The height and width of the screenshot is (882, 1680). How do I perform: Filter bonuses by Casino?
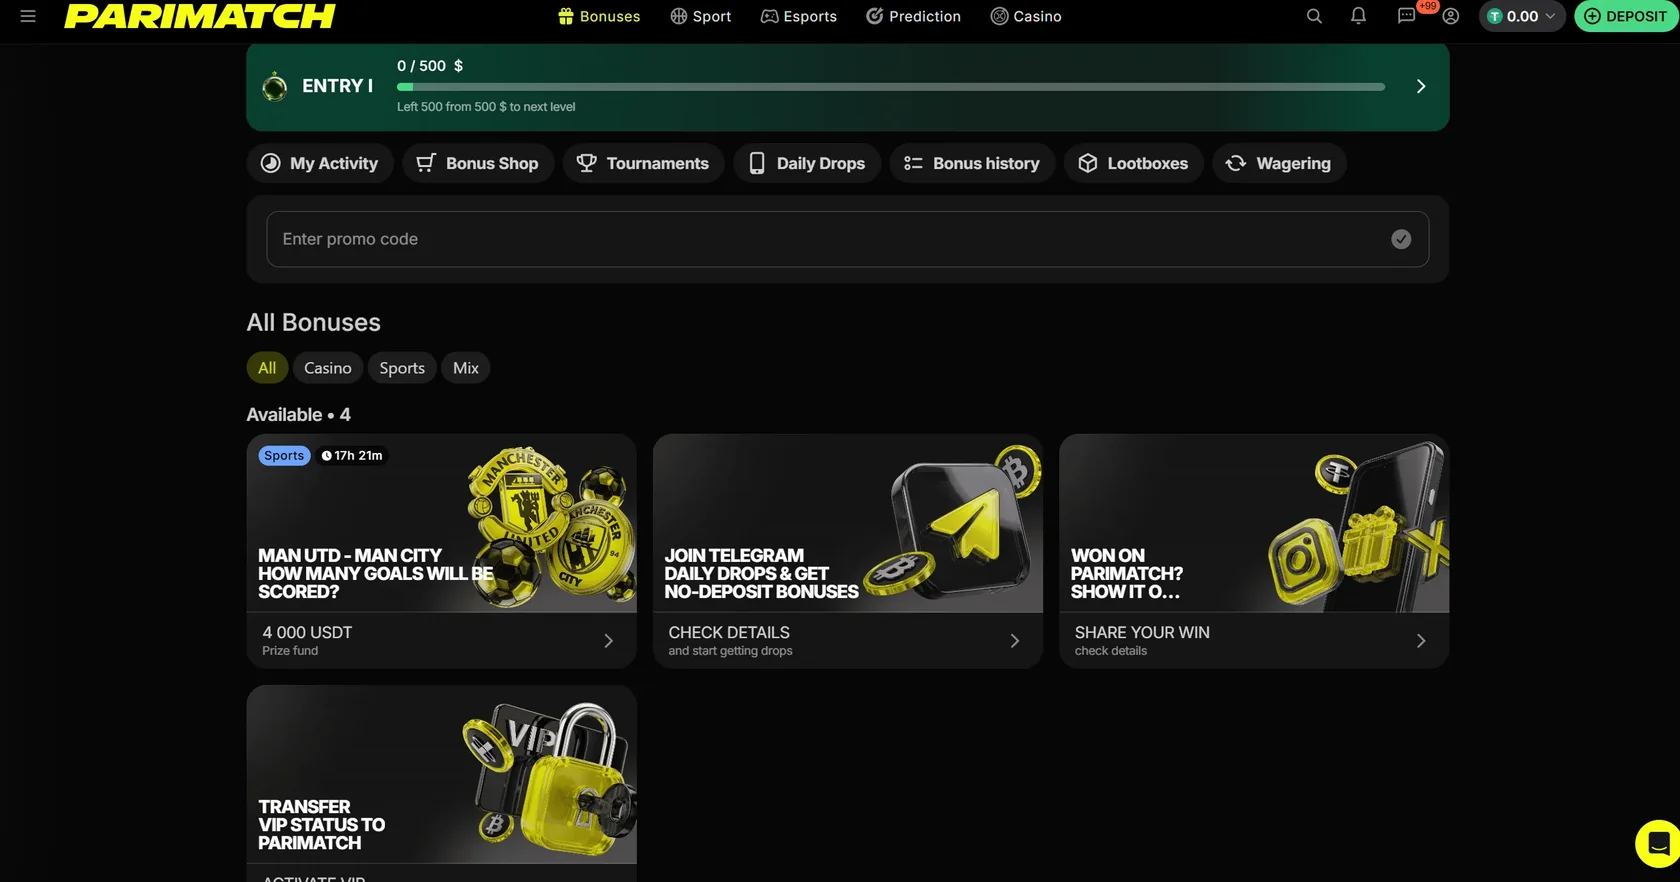click(328, 368)
